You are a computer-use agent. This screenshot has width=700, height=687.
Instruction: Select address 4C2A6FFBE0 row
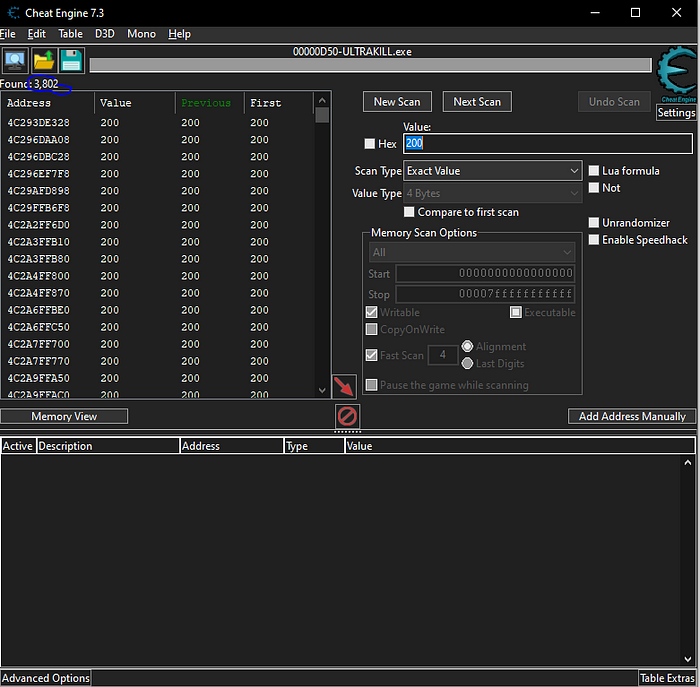tap(158, 310)
